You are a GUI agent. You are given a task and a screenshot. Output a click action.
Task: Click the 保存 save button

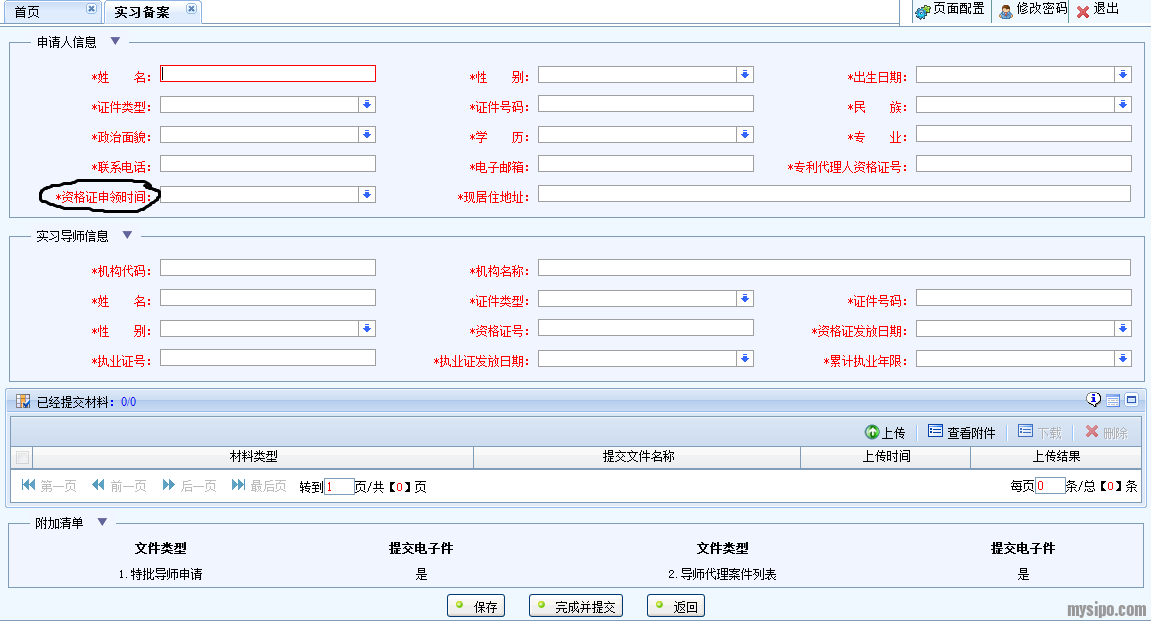[476, 607]
